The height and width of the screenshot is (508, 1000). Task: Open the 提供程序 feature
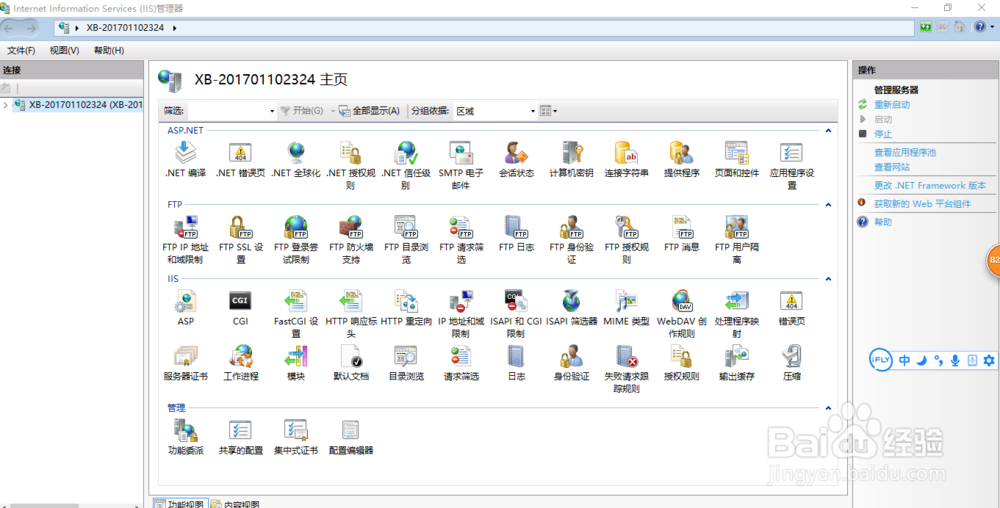[681, 159]
